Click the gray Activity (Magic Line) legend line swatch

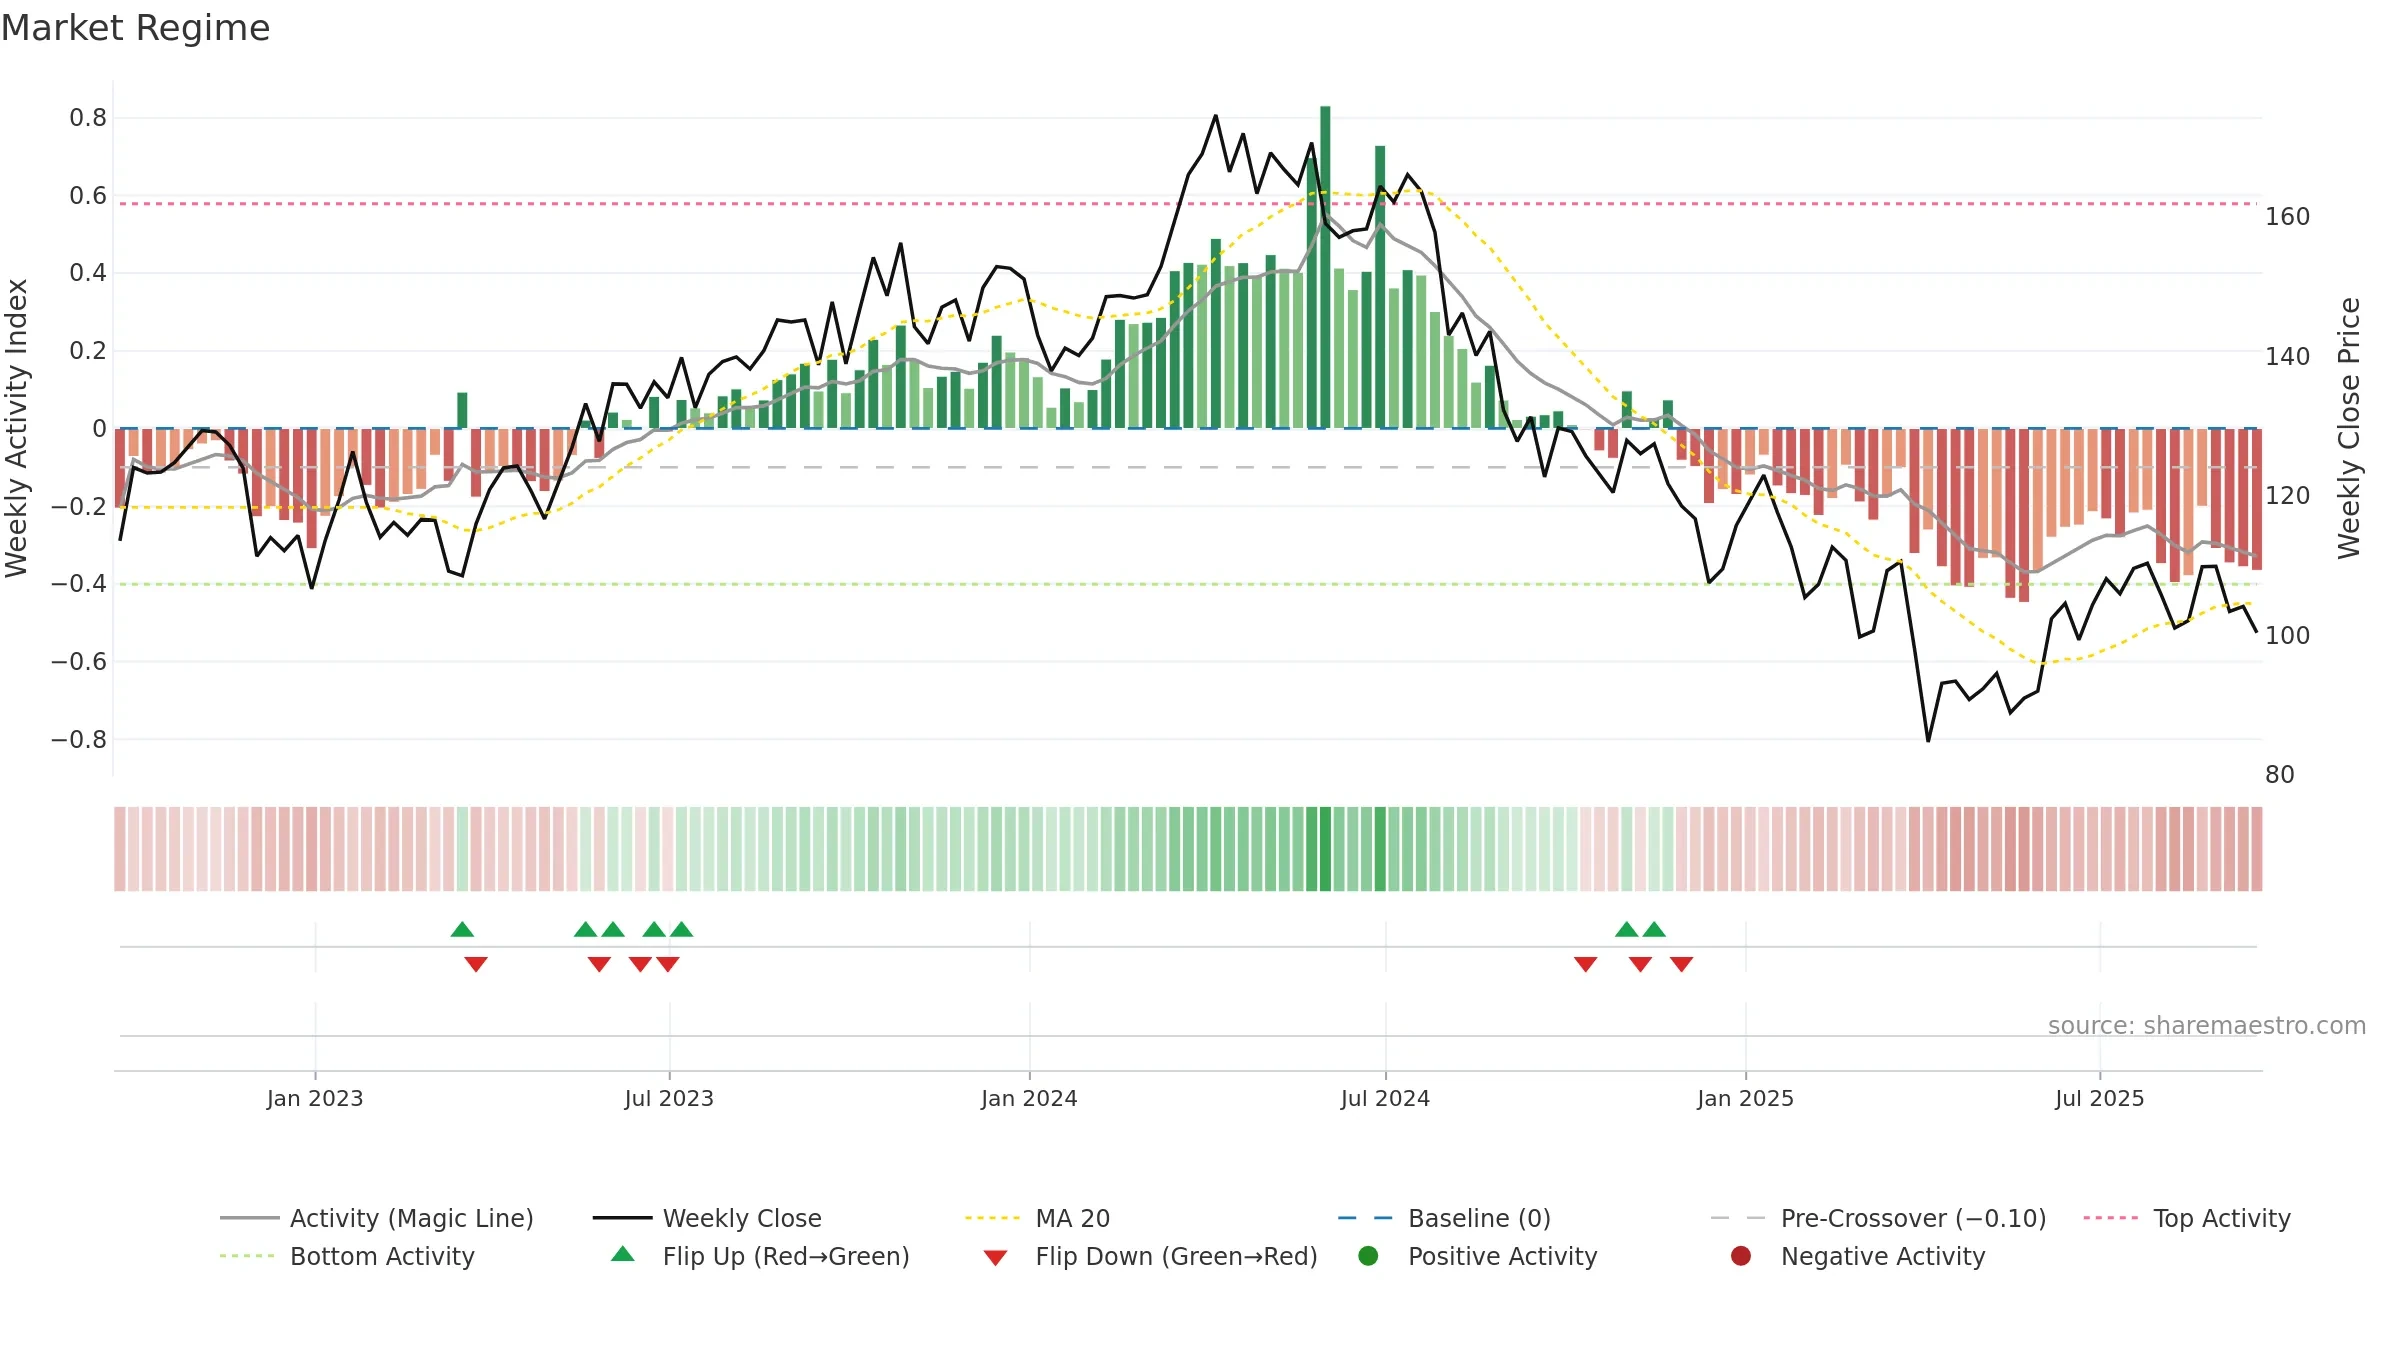[x=249, y=1218]
